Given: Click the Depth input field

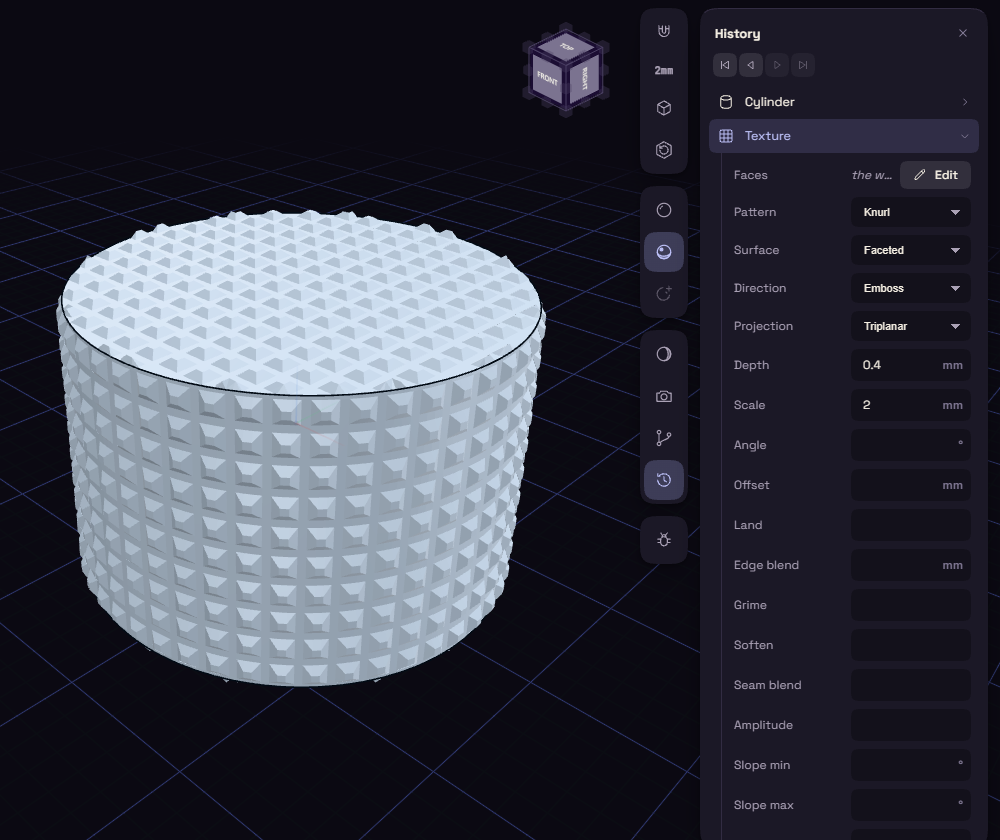Looking at the screenshot, I should (911, 365).
